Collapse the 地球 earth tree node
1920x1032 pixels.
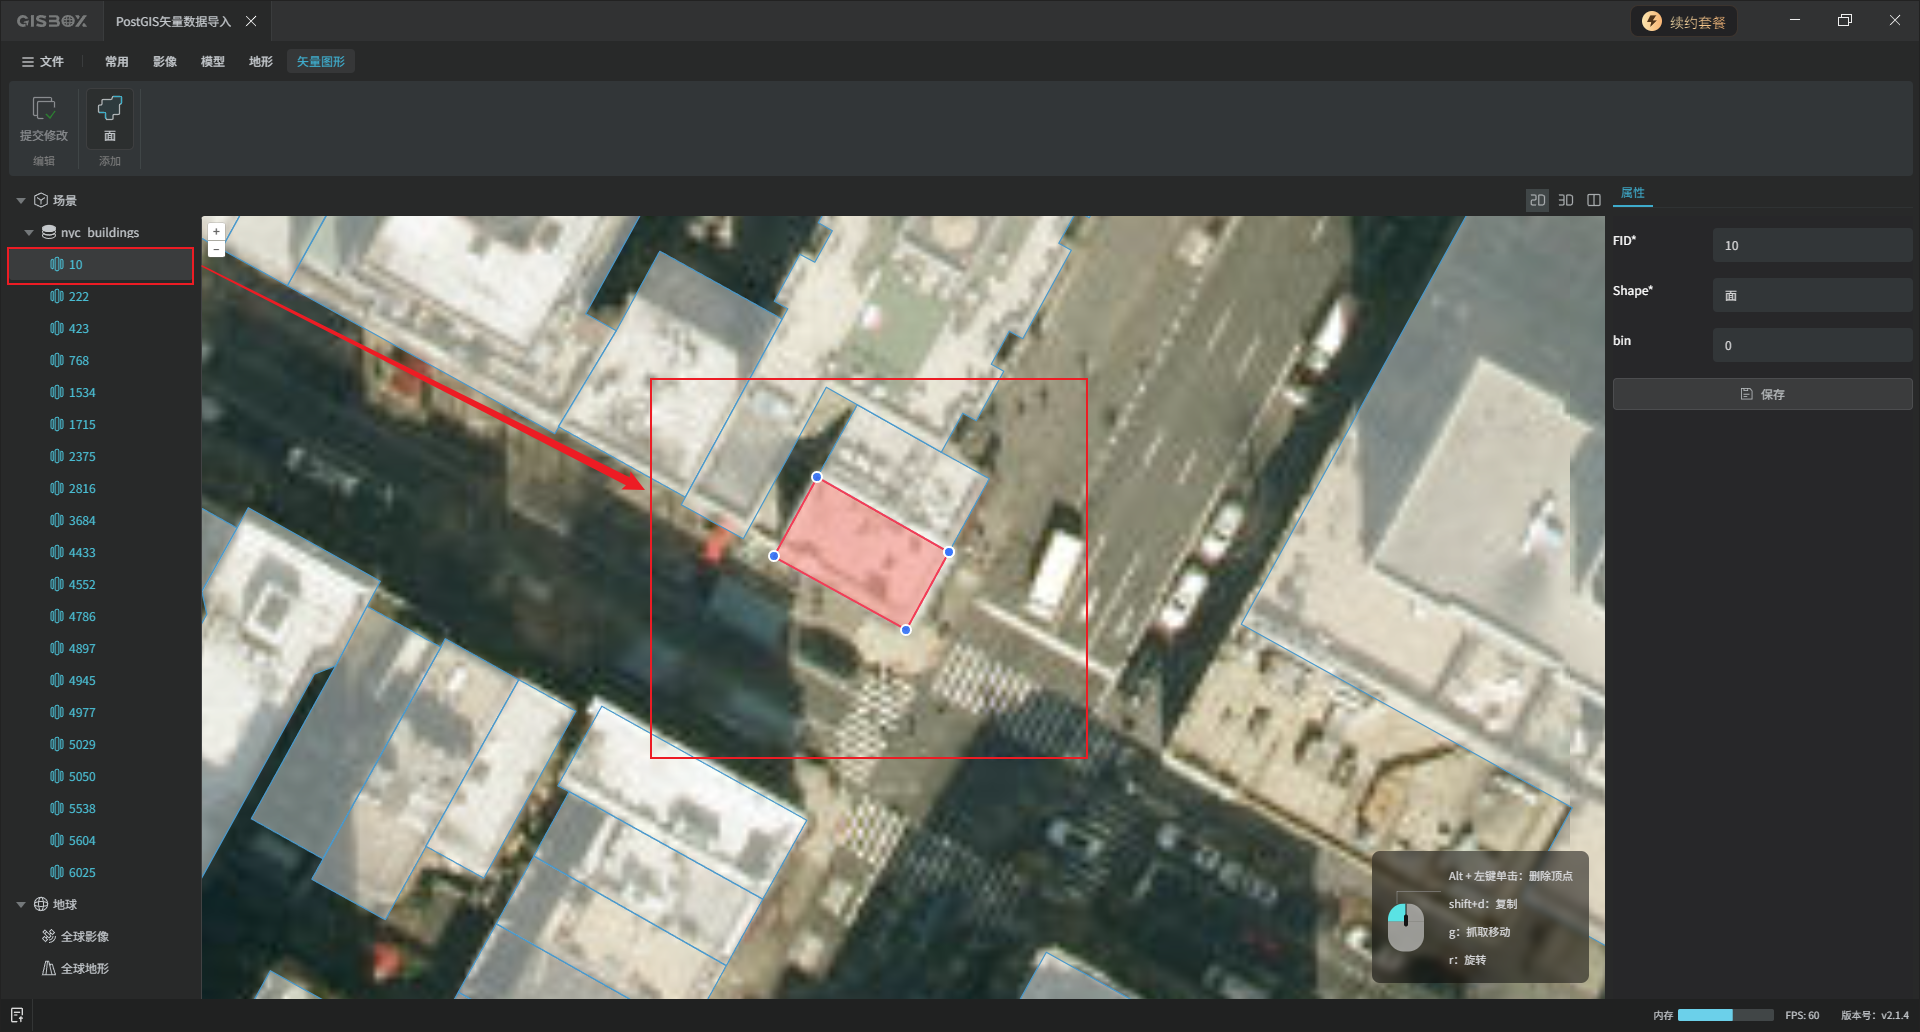tap(21, 905)
